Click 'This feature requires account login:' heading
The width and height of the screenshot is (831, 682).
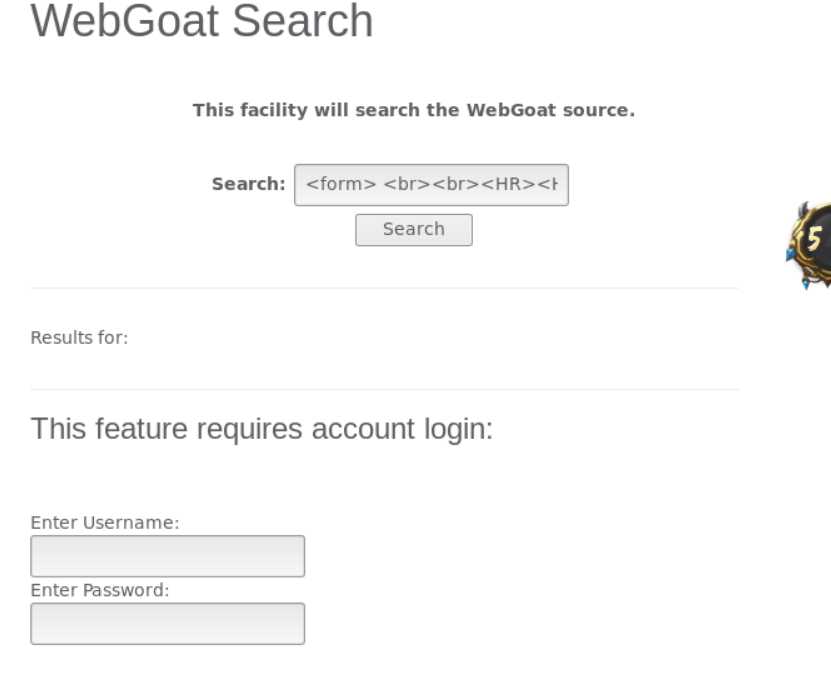tap(262, 429)
